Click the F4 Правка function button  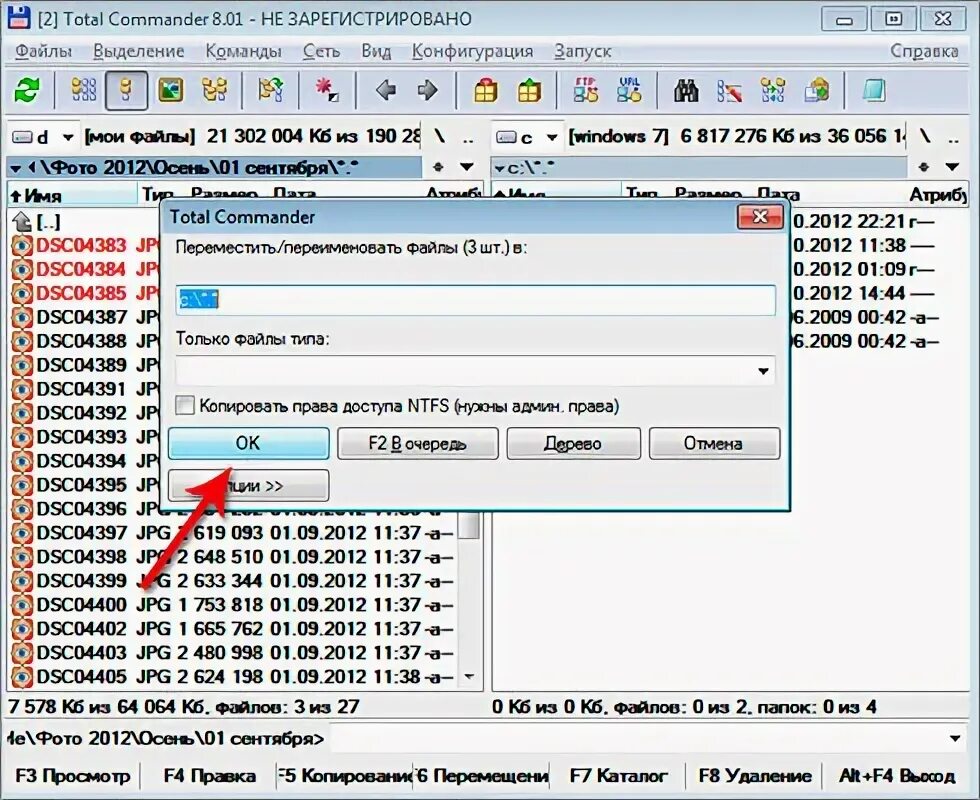pyautogui.click(x=209, y=776)
